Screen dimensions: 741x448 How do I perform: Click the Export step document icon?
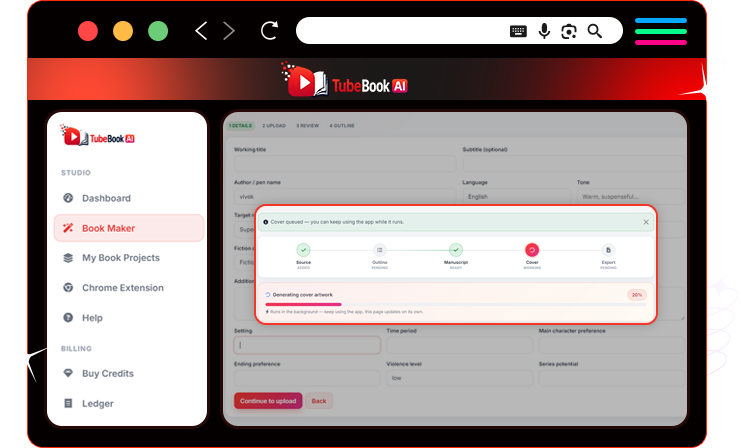[x=608, y=250]
